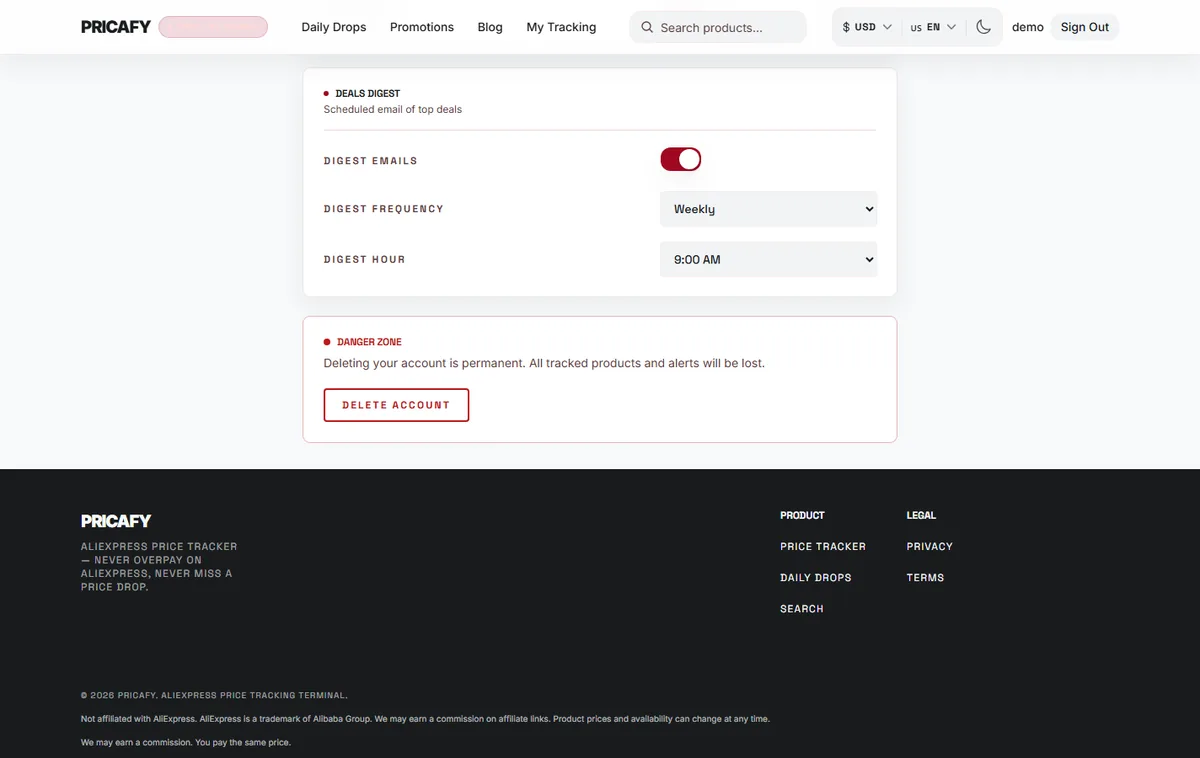
Task: Open the Digest Frequency dropdown
Action: (769, 209)
